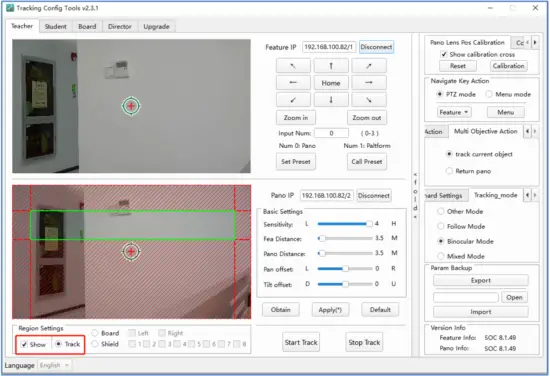
Task: Select the Track region radio button
Action: [x=59, y=344]
